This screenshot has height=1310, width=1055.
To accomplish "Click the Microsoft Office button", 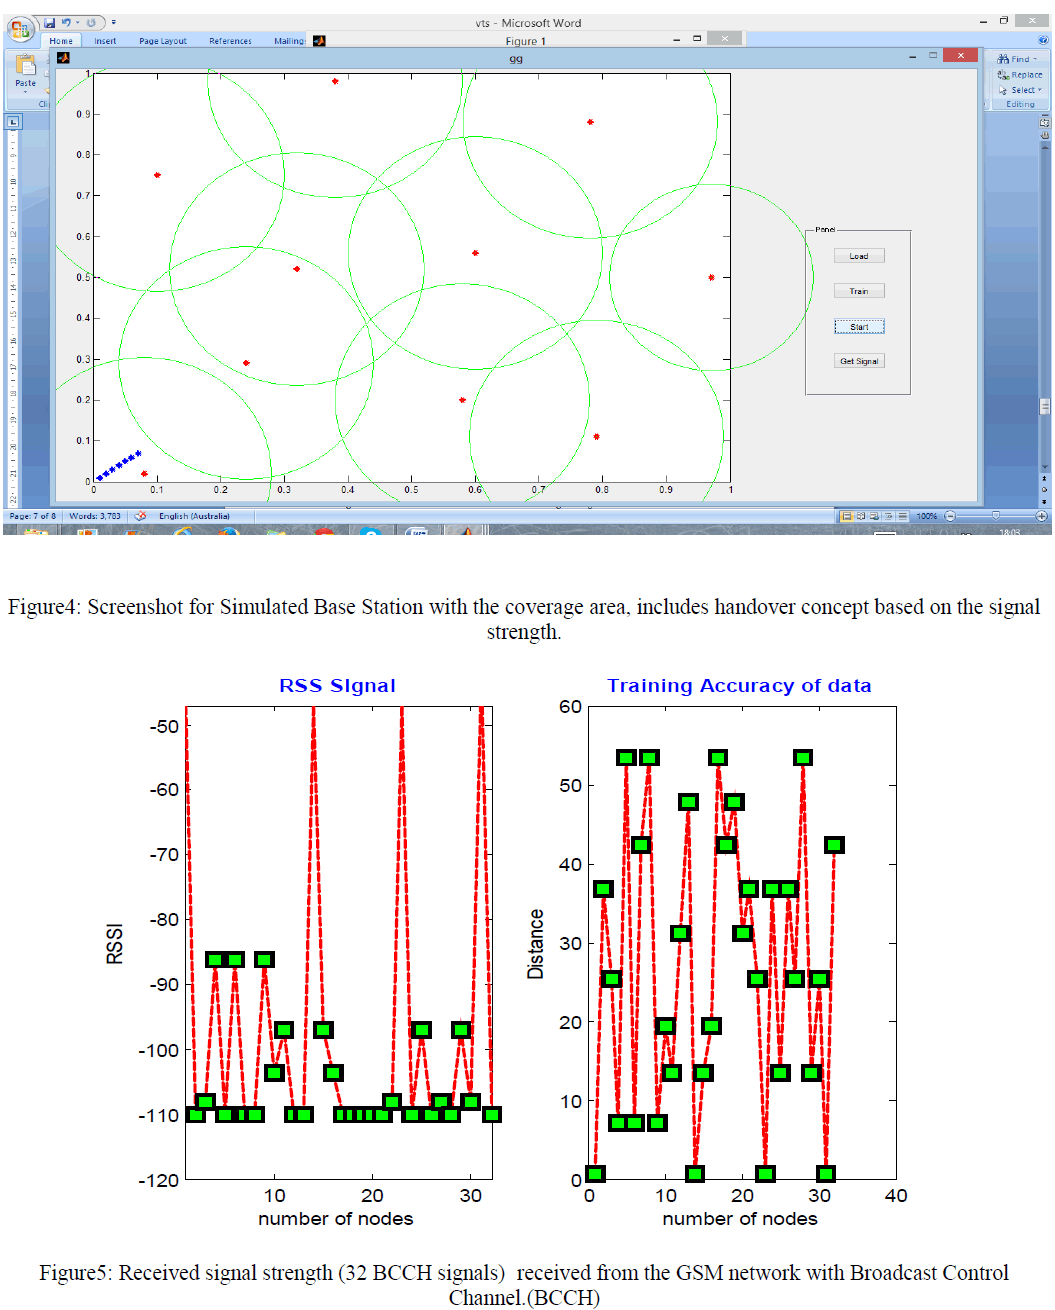I will pos(20,30).
